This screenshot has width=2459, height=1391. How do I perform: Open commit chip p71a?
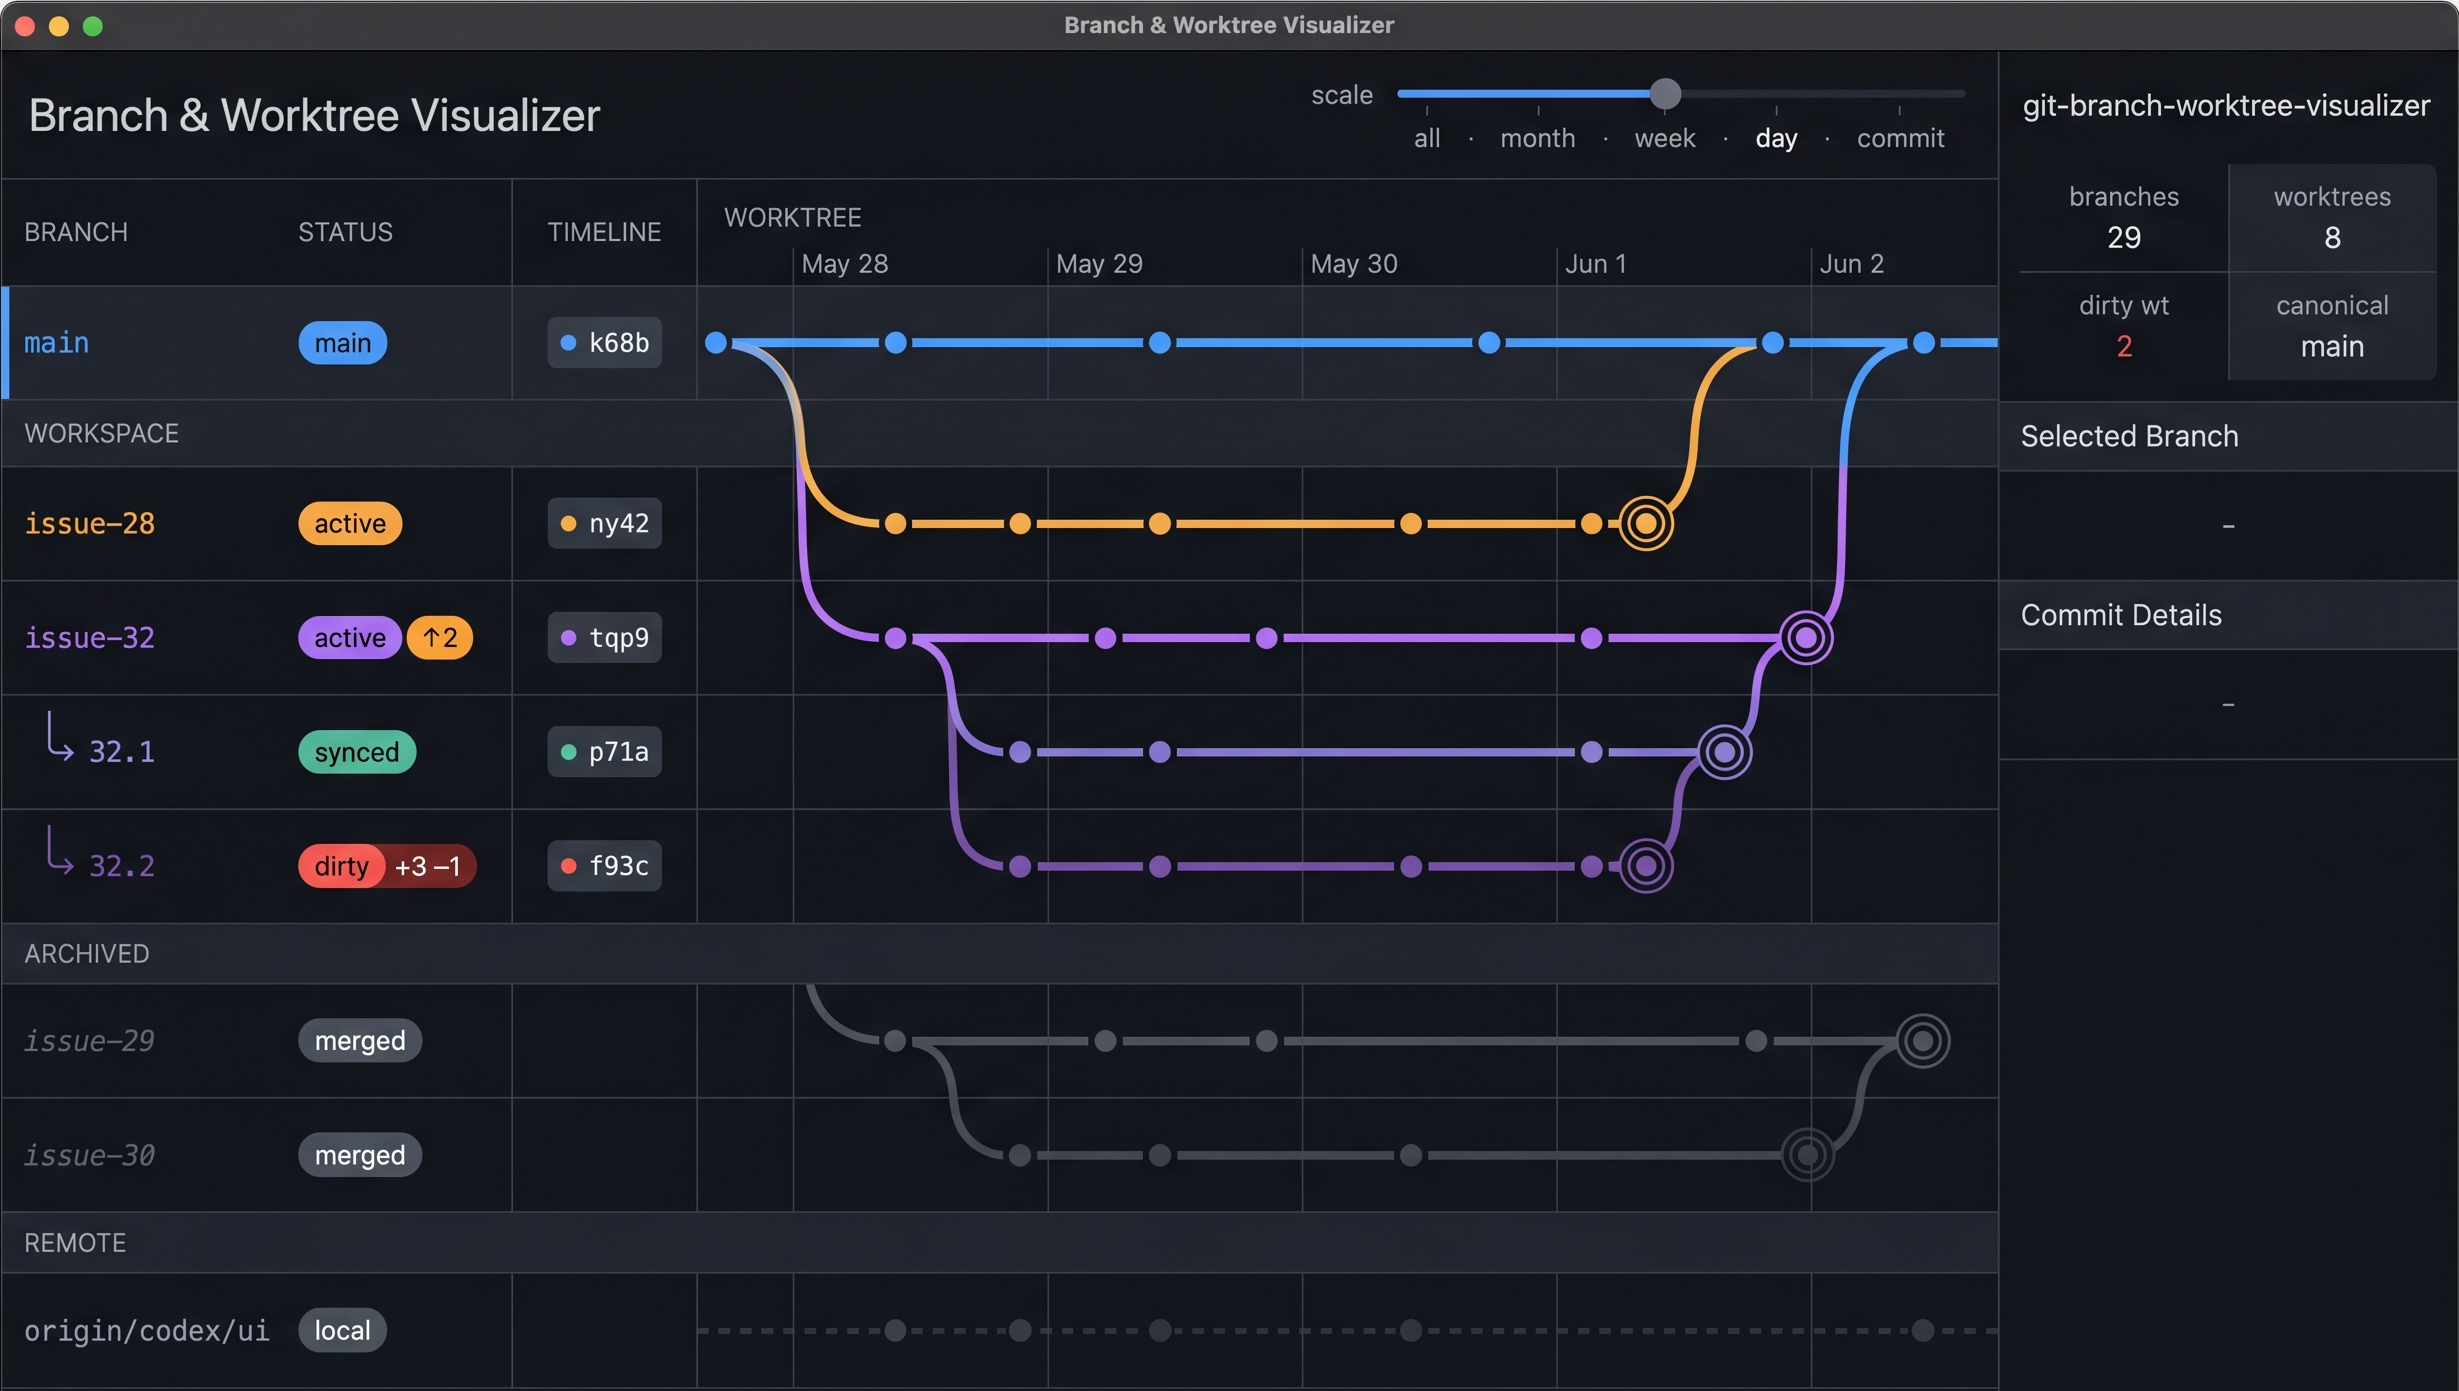604,752
